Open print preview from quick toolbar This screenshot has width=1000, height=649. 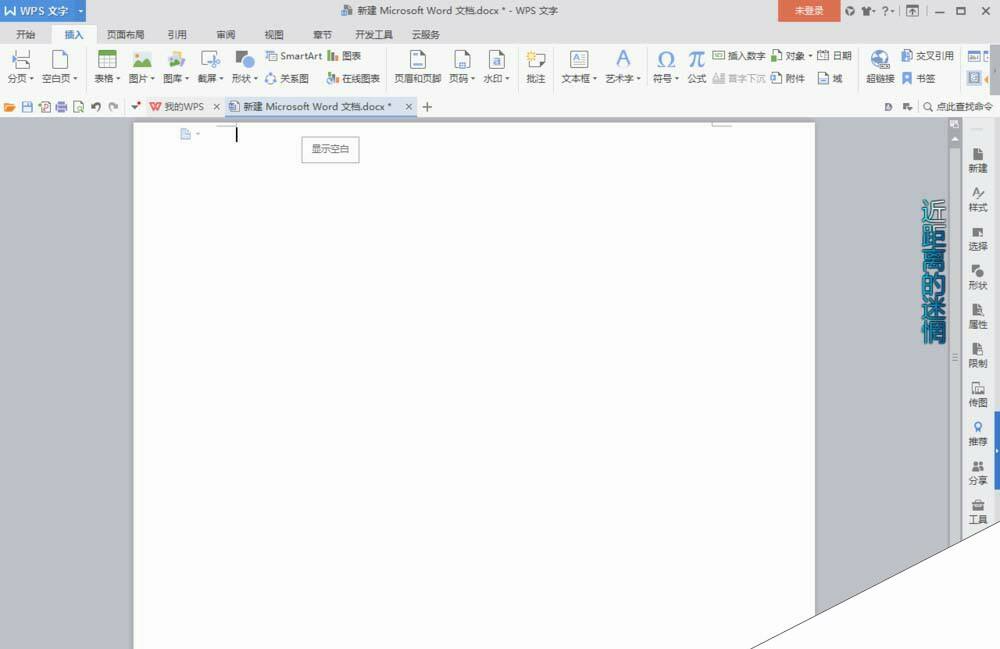pos(78,107)
